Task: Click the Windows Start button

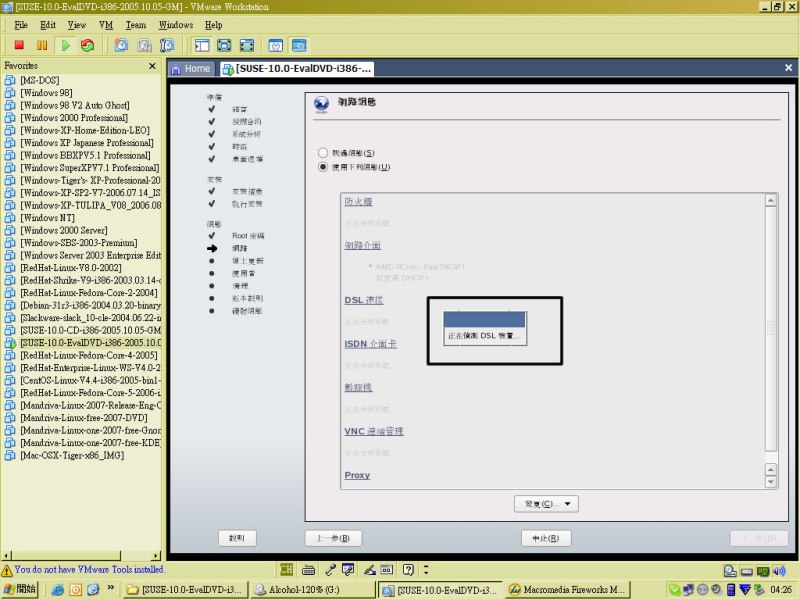Action: click(19, 589)
